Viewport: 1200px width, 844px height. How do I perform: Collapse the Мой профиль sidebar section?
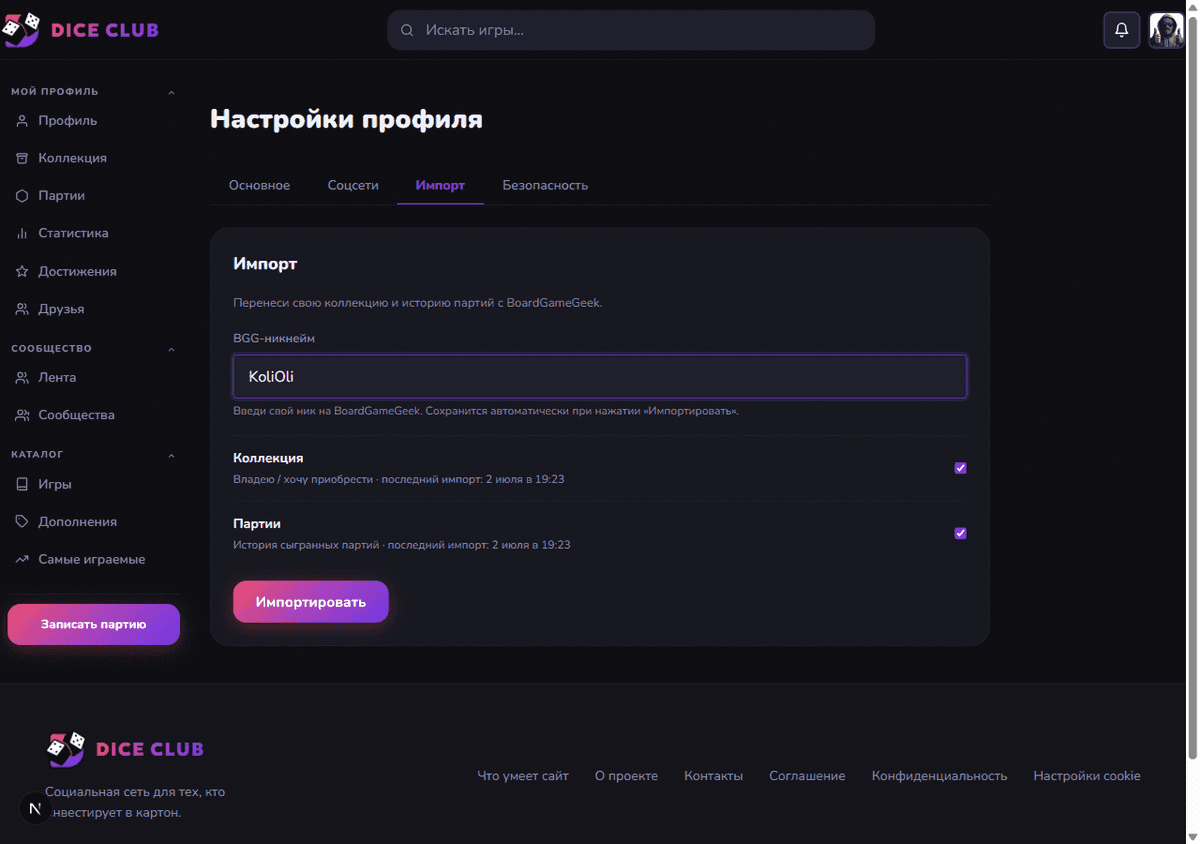[171, 92]
